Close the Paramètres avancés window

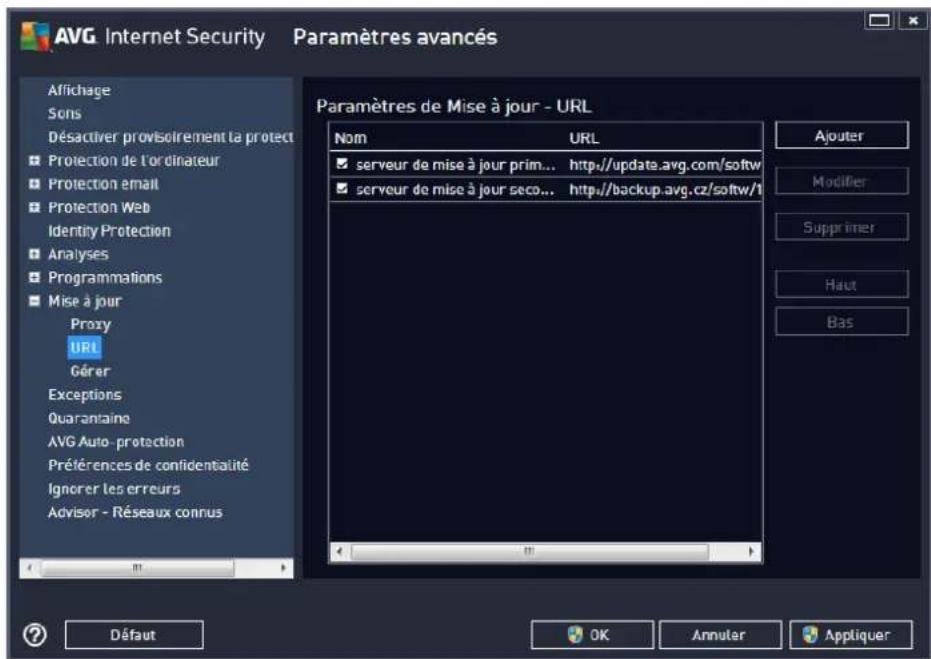pos(913,21)
